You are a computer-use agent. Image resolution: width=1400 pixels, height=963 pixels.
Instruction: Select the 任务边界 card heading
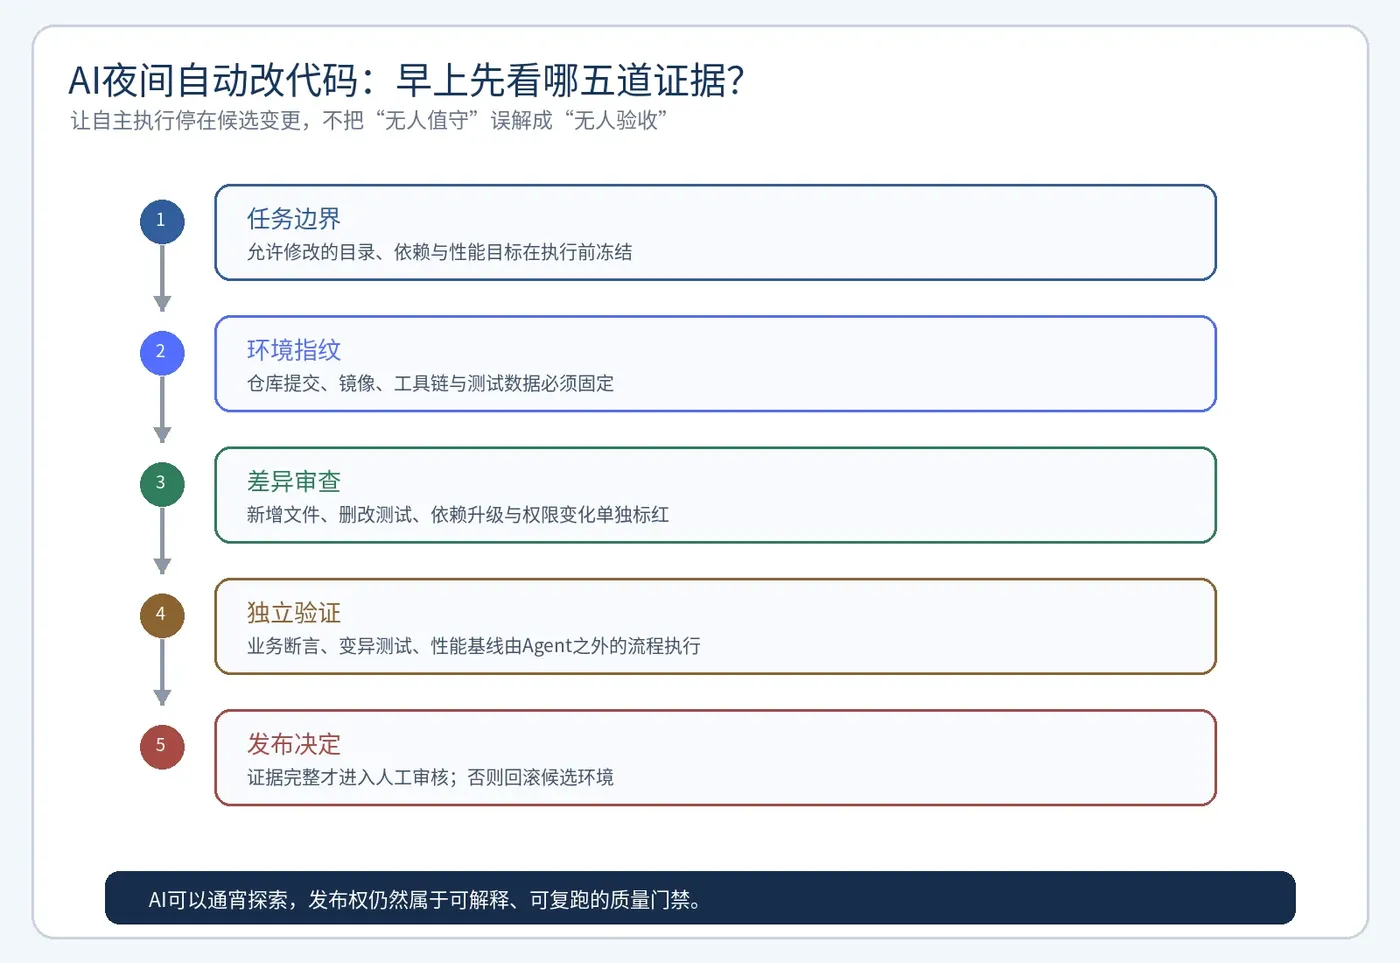click(x=294, y=219)
